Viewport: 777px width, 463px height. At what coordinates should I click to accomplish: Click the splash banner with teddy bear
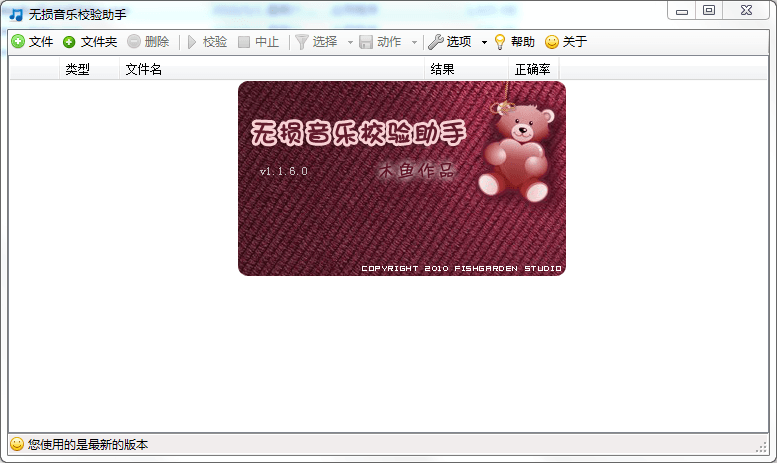point(402,178)
